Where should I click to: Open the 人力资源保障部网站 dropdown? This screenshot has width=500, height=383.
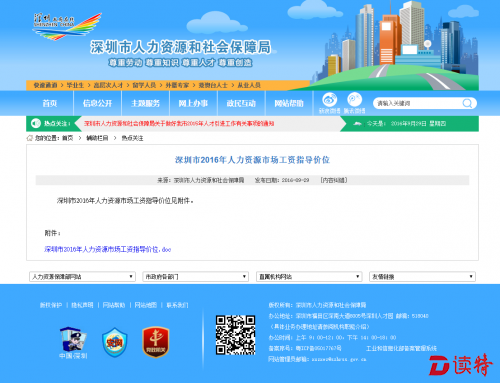pyautogui.click(x=82, y=277)
